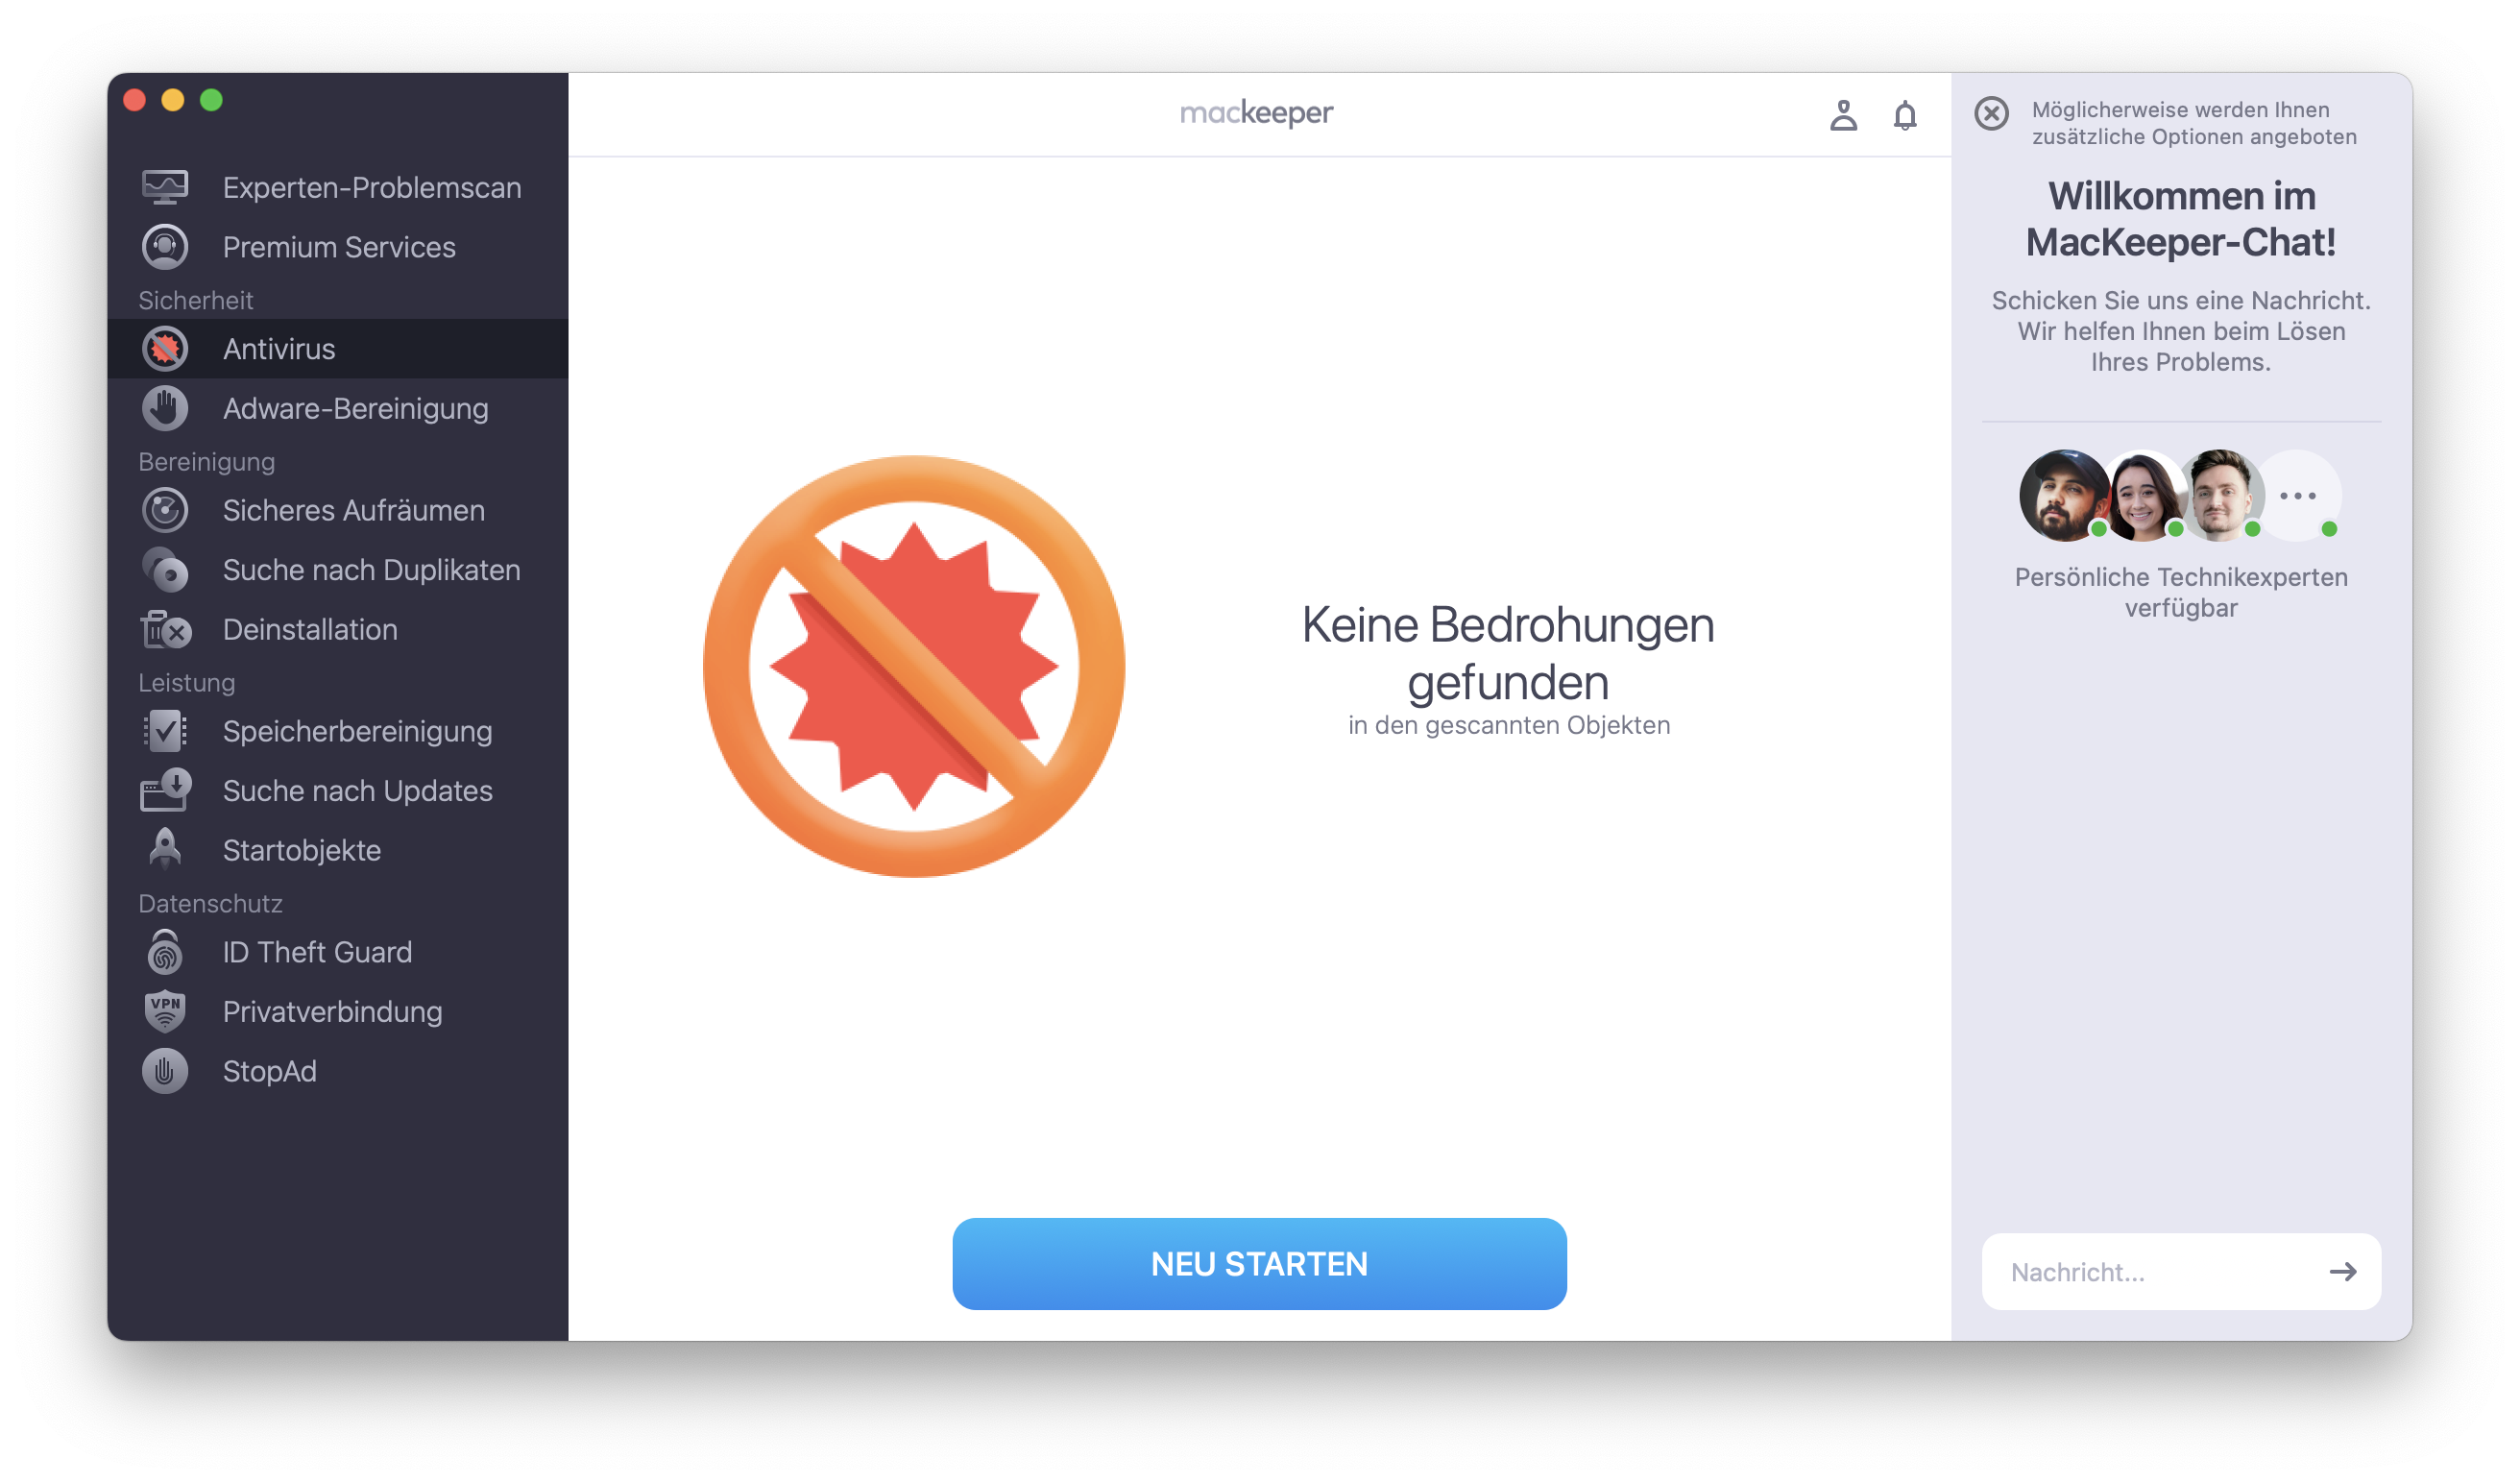This screenshot has height=1483, width=2520.
Task: Start Suche nach Updates
Action: (x=358, y=790)
